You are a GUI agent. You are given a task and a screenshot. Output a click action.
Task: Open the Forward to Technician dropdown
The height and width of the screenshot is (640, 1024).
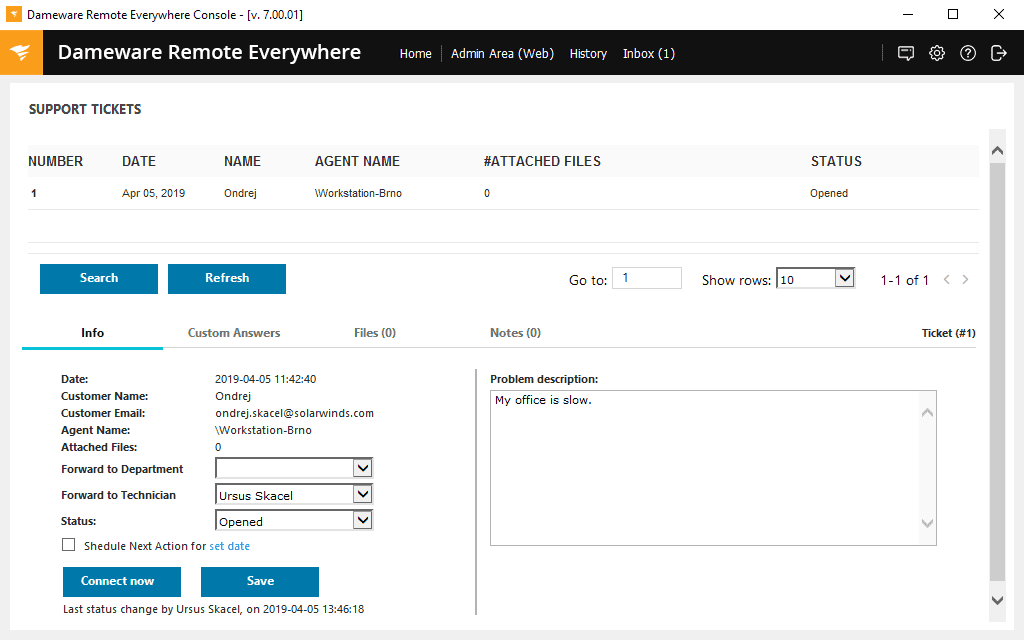pyautogui.click(x=364, y=494)
